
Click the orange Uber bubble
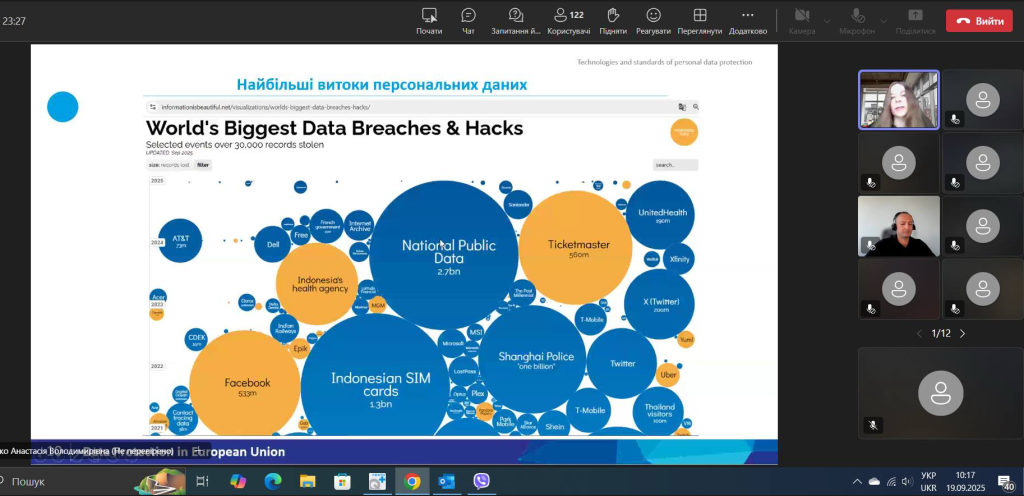pos(668,375)
